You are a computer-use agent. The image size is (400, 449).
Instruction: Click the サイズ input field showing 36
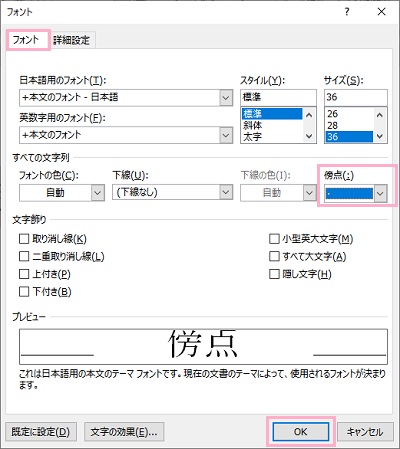point(356,97)
